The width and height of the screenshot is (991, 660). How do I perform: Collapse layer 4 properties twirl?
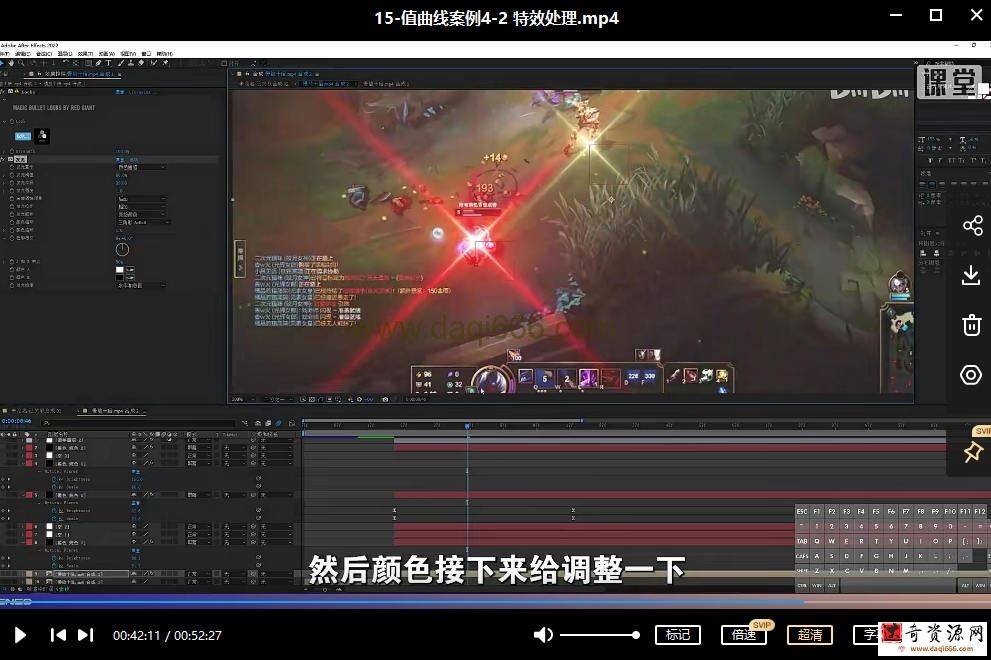click(23, 463)
